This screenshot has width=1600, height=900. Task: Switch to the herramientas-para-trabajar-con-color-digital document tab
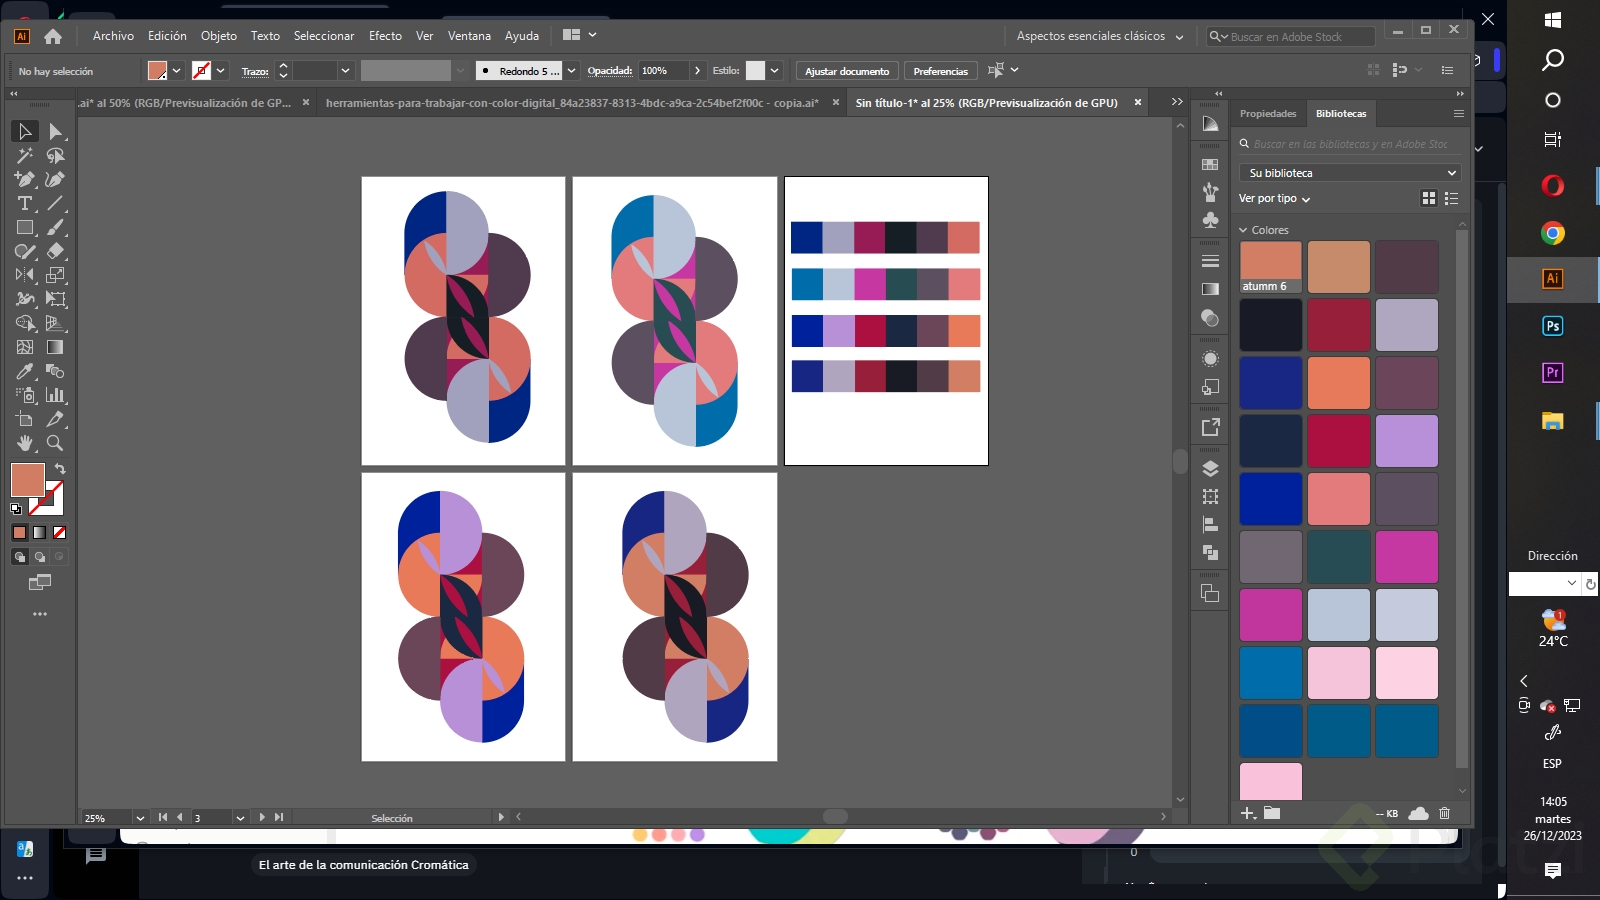click(572, 103)
